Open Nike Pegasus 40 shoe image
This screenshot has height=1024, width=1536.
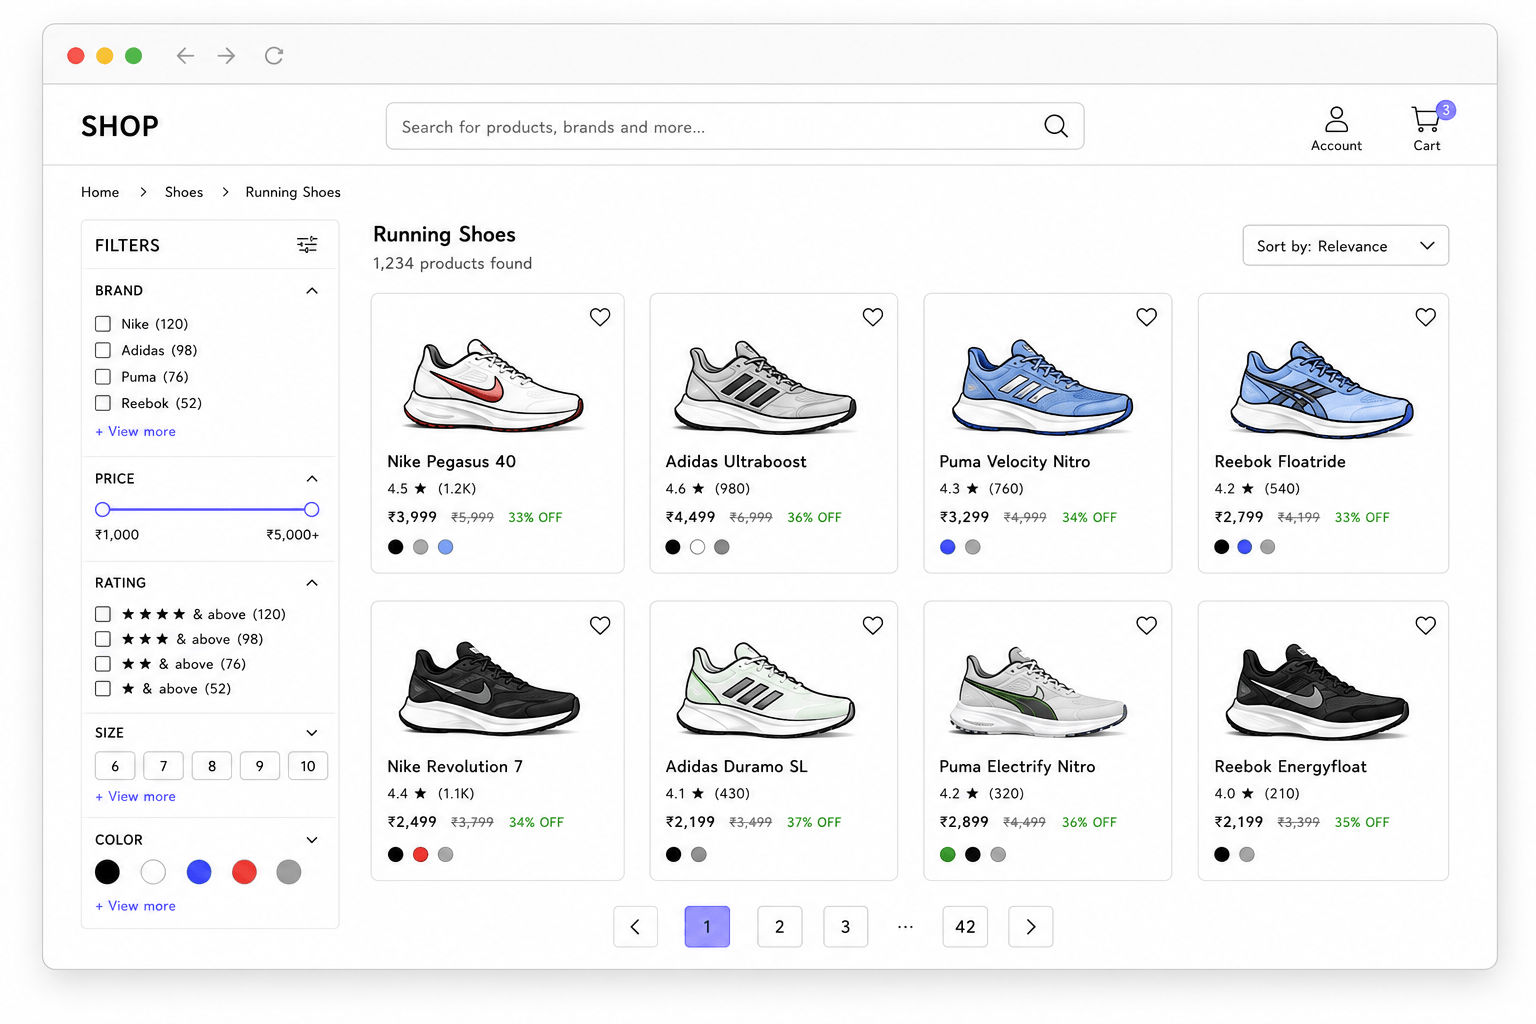pyautogui.click(x=493, y=385)
